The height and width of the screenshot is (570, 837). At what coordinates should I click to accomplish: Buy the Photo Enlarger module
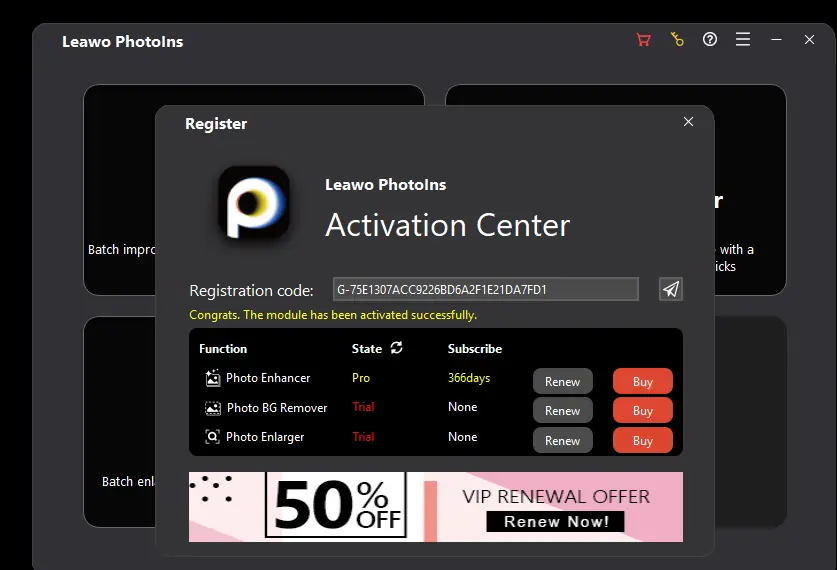(643, 440)
